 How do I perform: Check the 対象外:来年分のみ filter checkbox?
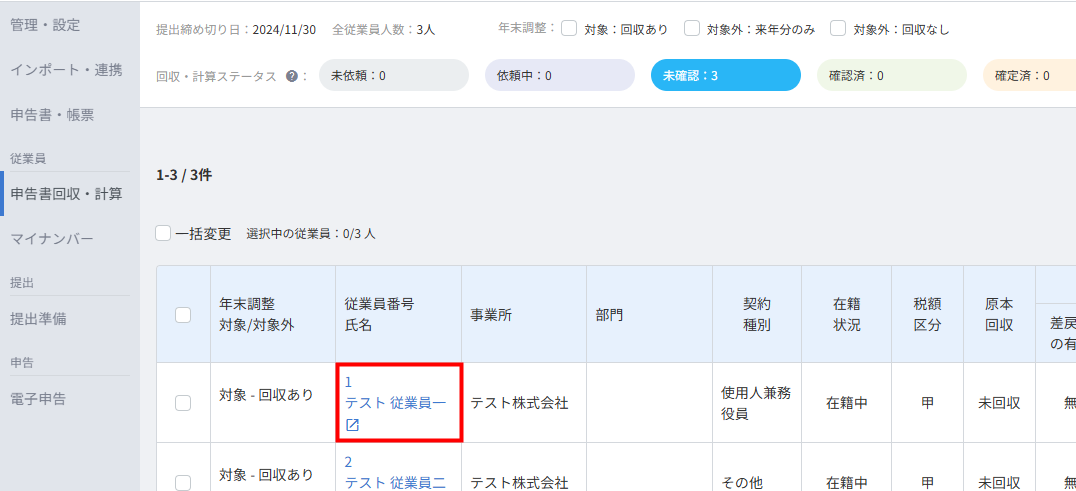(x=692, y=29)
